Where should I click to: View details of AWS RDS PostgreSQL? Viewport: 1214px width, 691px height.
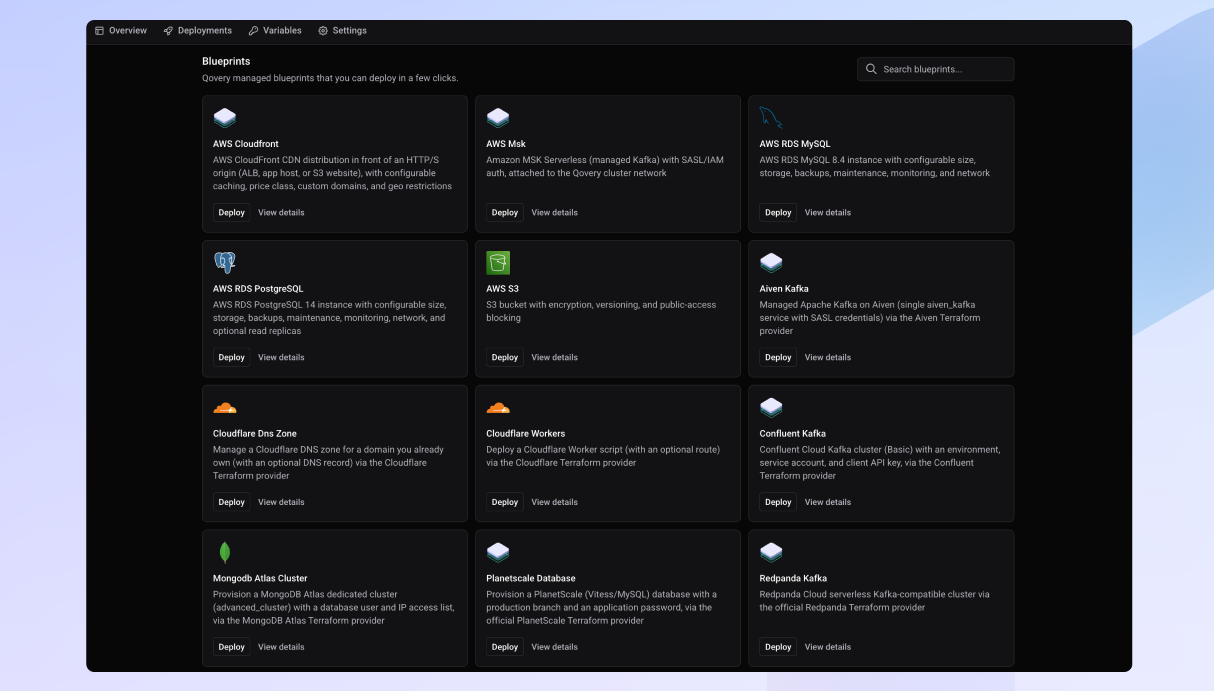pyautogui.click(x=281, y=357)
